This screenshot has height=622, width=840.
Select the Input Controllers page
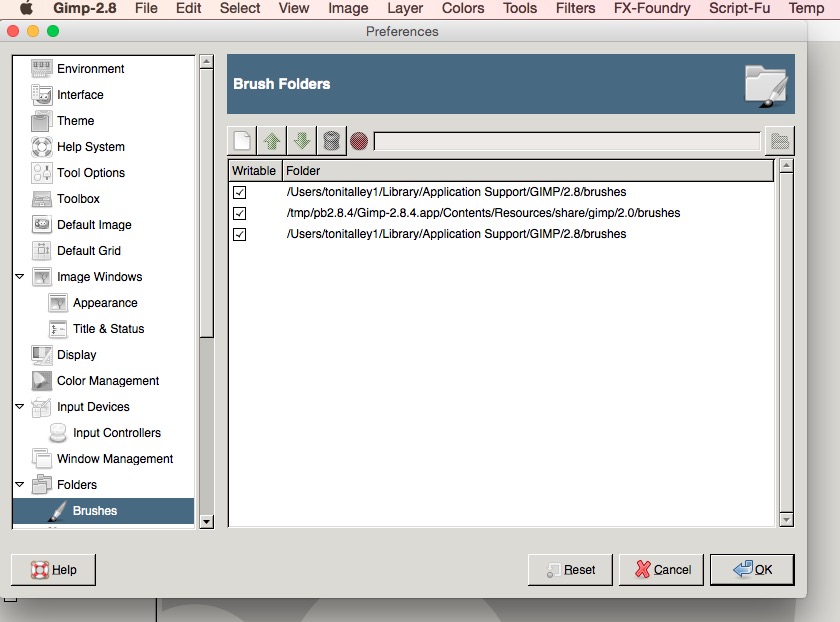[117, 433]
